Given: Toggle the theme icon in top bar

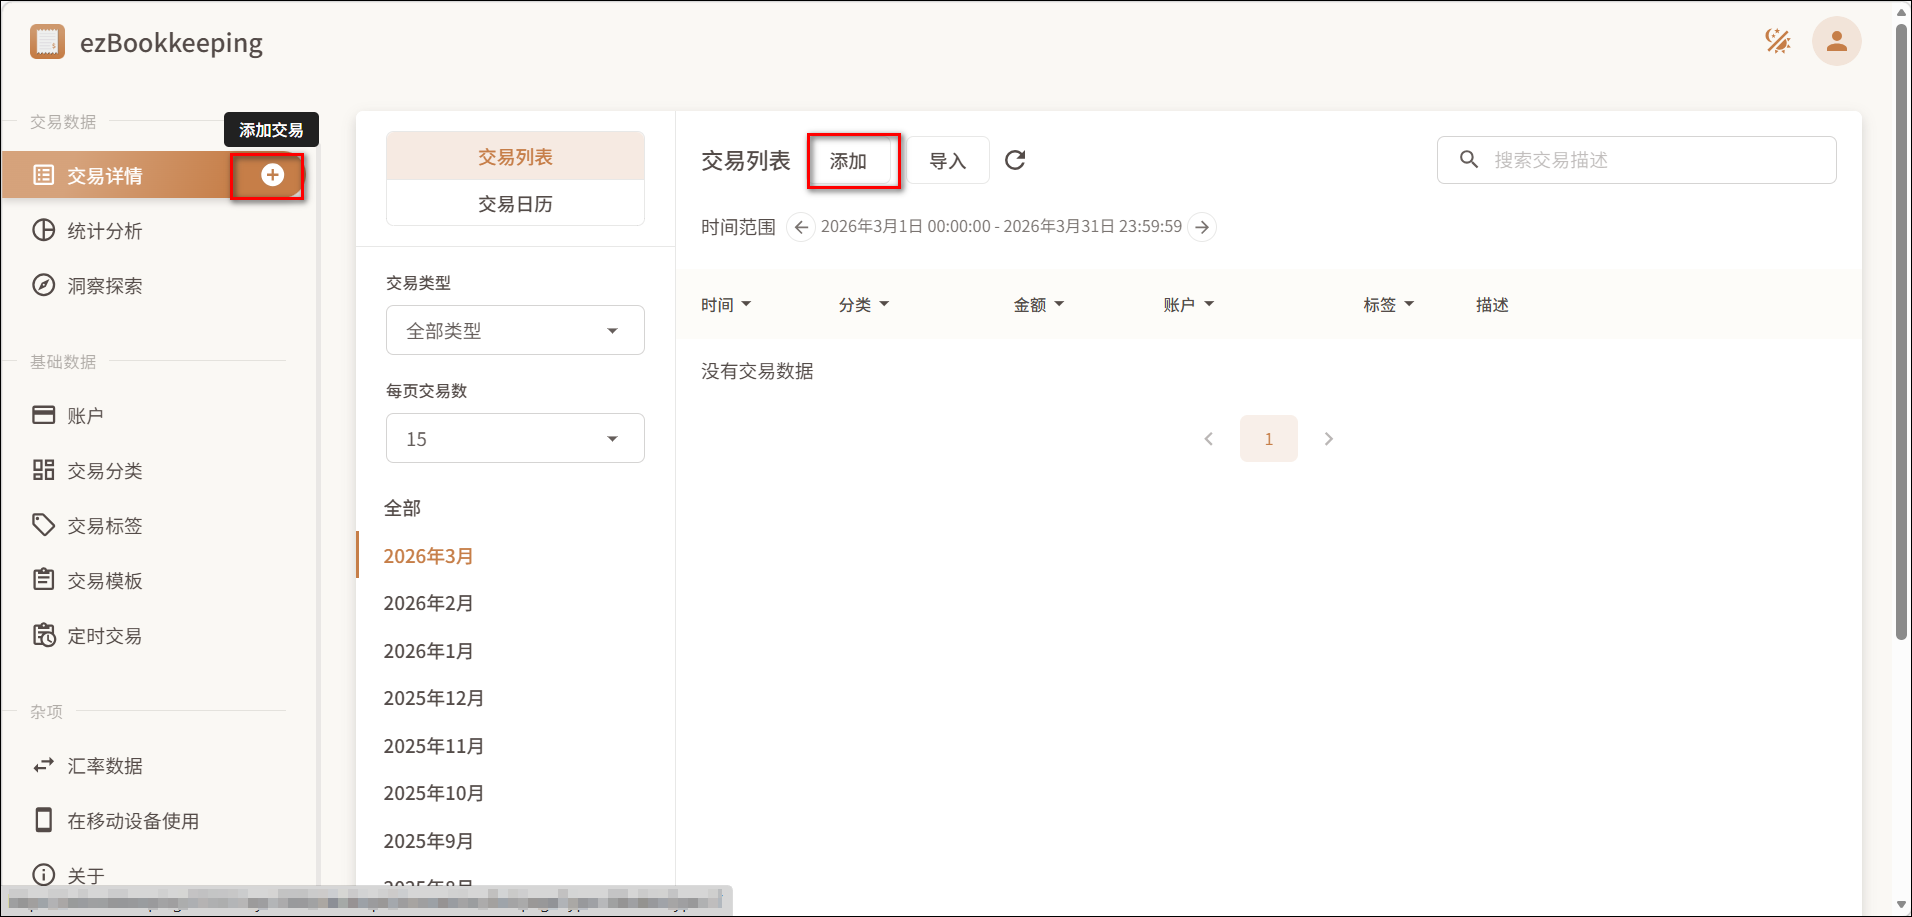Looking at the screenshot, I should [1777, 42].
